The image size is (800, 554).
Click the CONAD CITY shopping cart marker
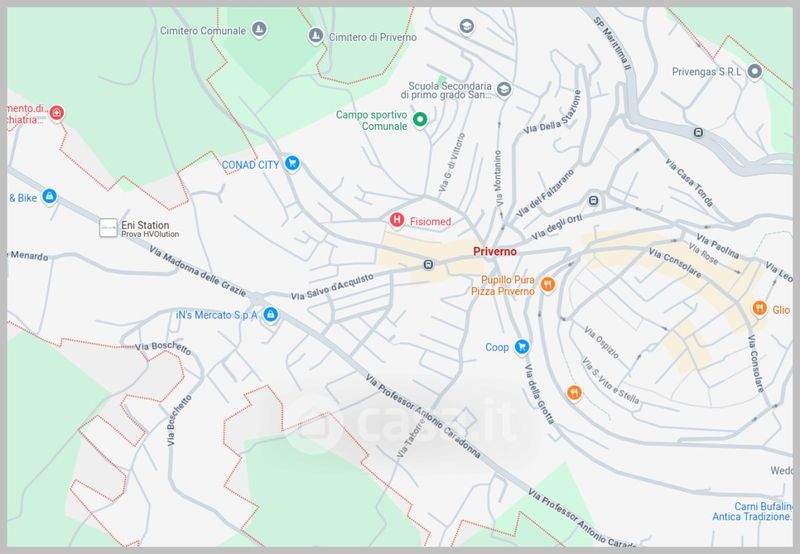tap(292, 164)
